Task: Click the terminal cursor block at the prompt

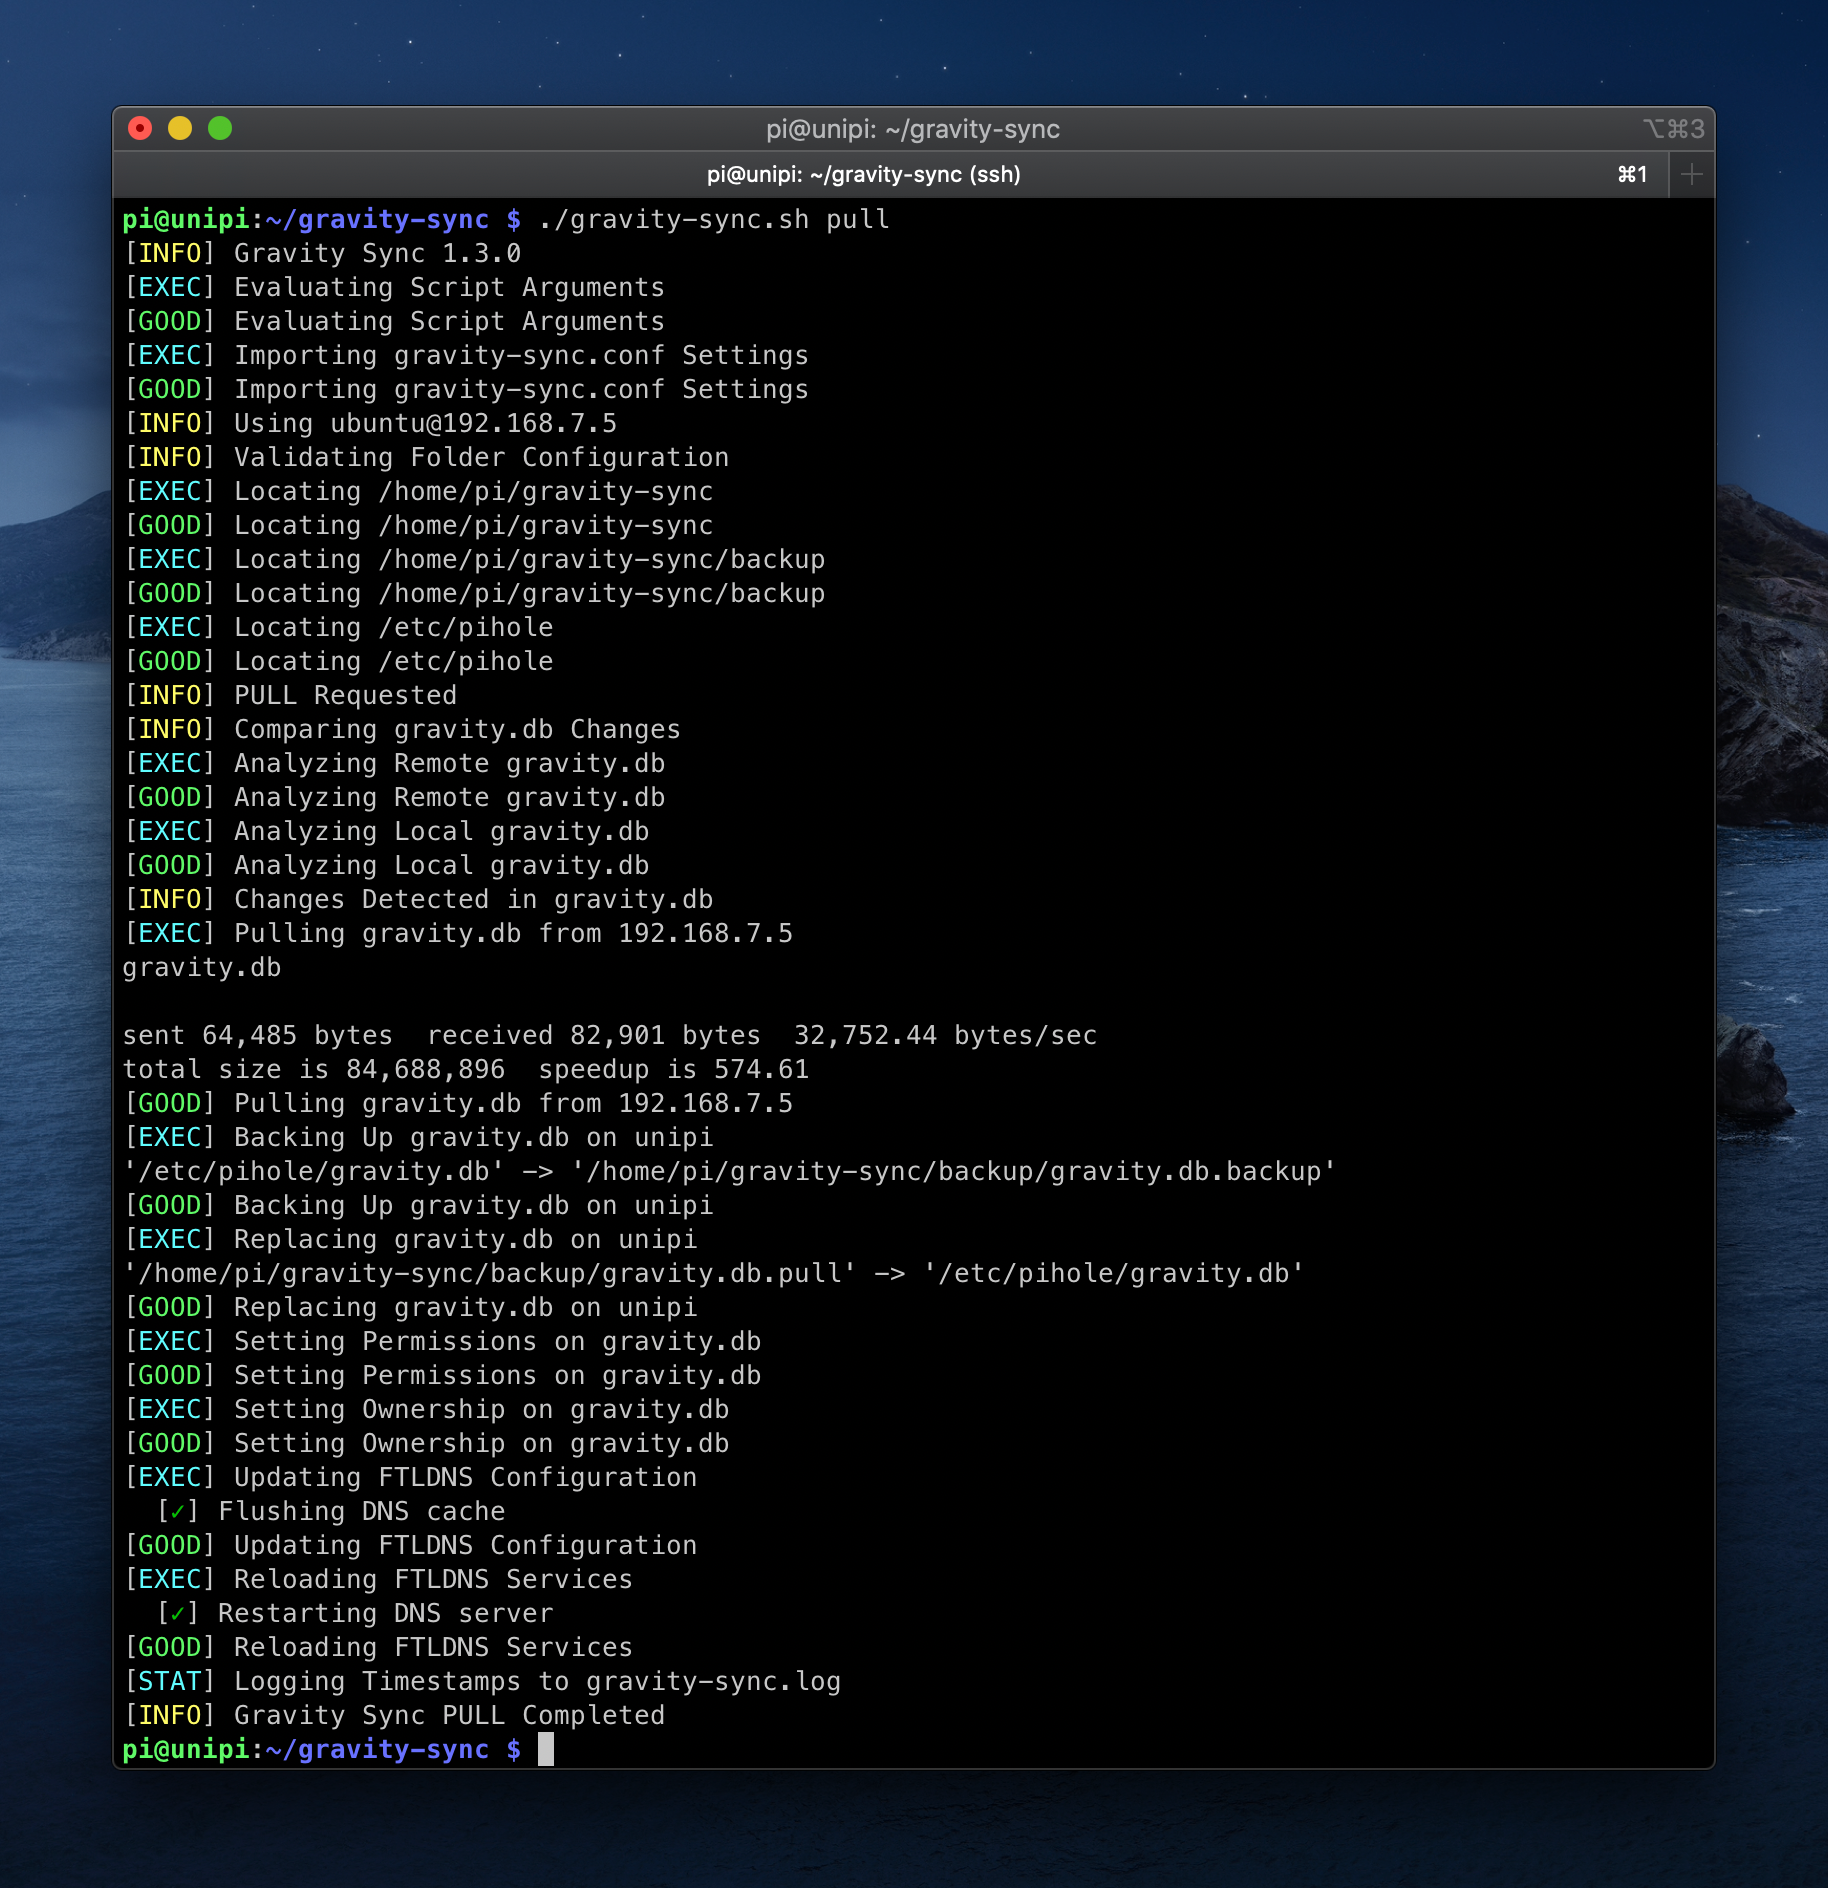Action: pyautogui.click(x=546, y=1749)
